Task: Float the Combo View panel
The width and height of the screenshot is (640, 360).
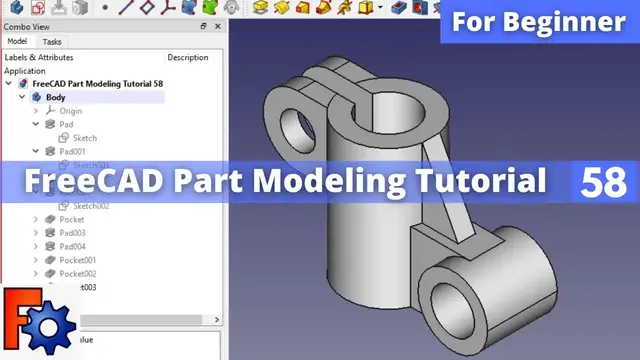Action: point(203,26)
